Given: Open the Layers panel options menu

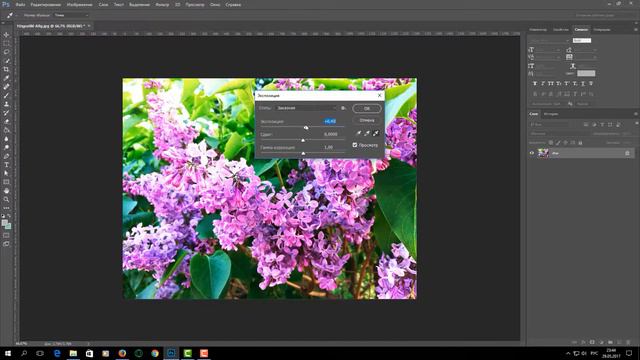Looking at the screenshot, I should coord(636,114).
